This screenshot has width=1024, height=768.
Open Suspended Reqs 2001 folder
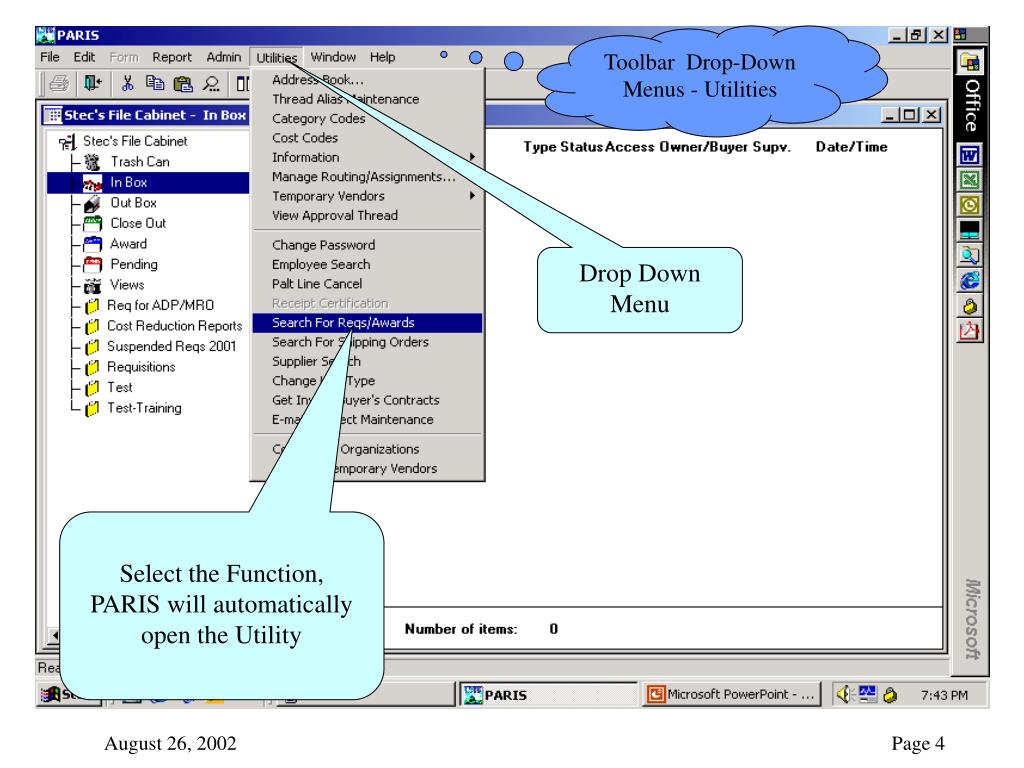[x=171, y=346]
